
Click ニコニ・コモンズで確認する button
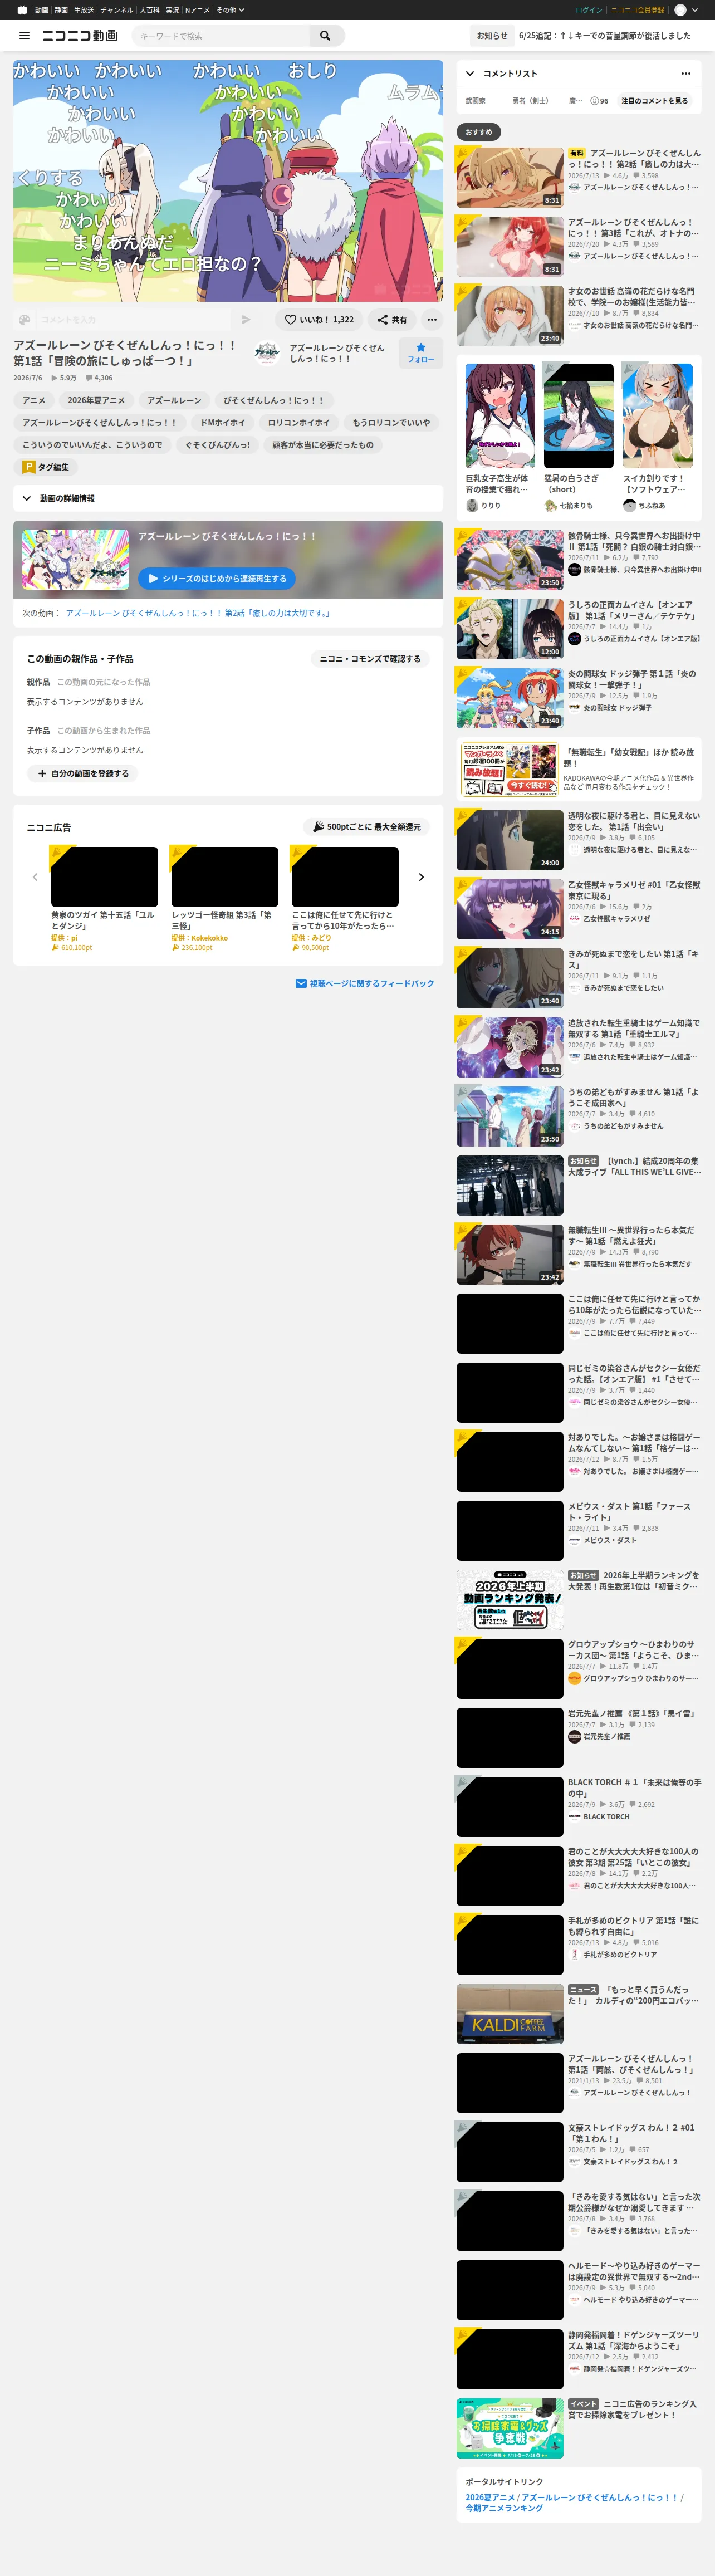(370, 659)
